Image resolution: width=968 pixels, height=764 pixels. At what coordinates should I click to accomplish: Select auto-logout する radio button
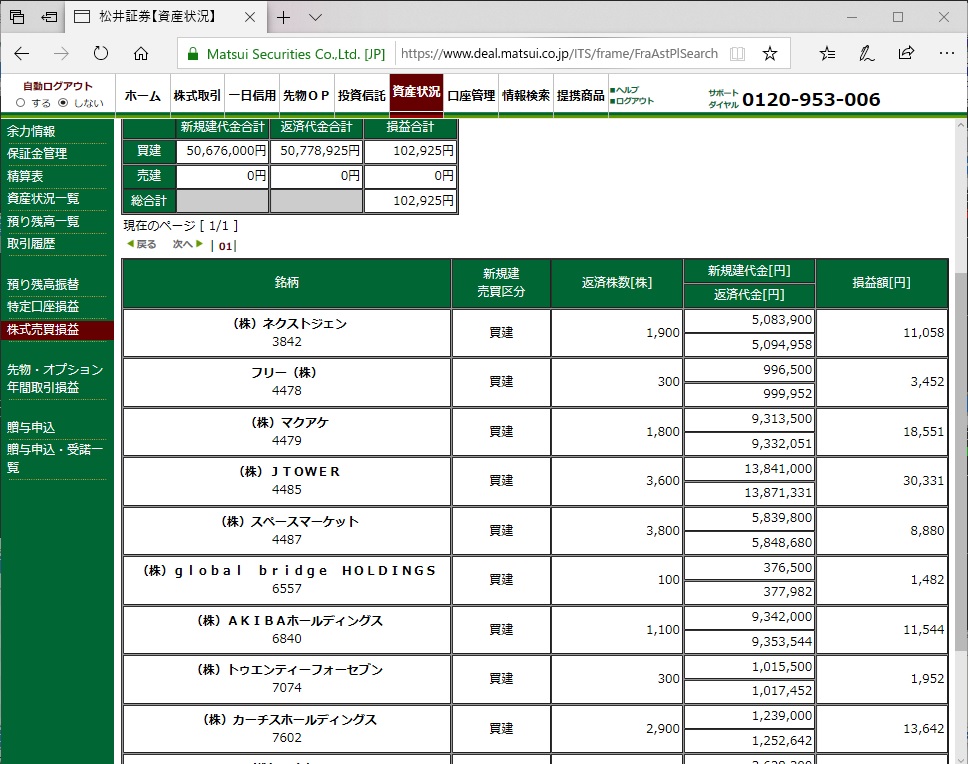tap(20, 103)
